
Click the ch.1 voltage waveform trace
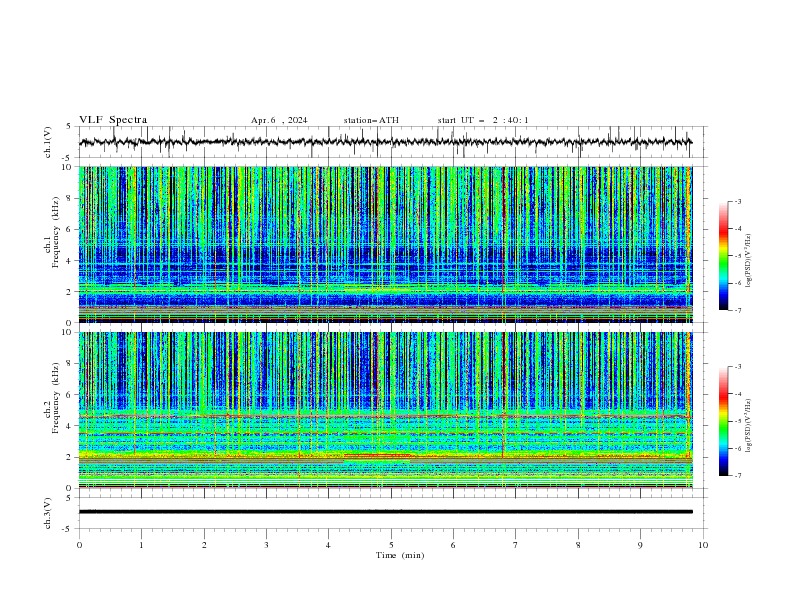385,142
